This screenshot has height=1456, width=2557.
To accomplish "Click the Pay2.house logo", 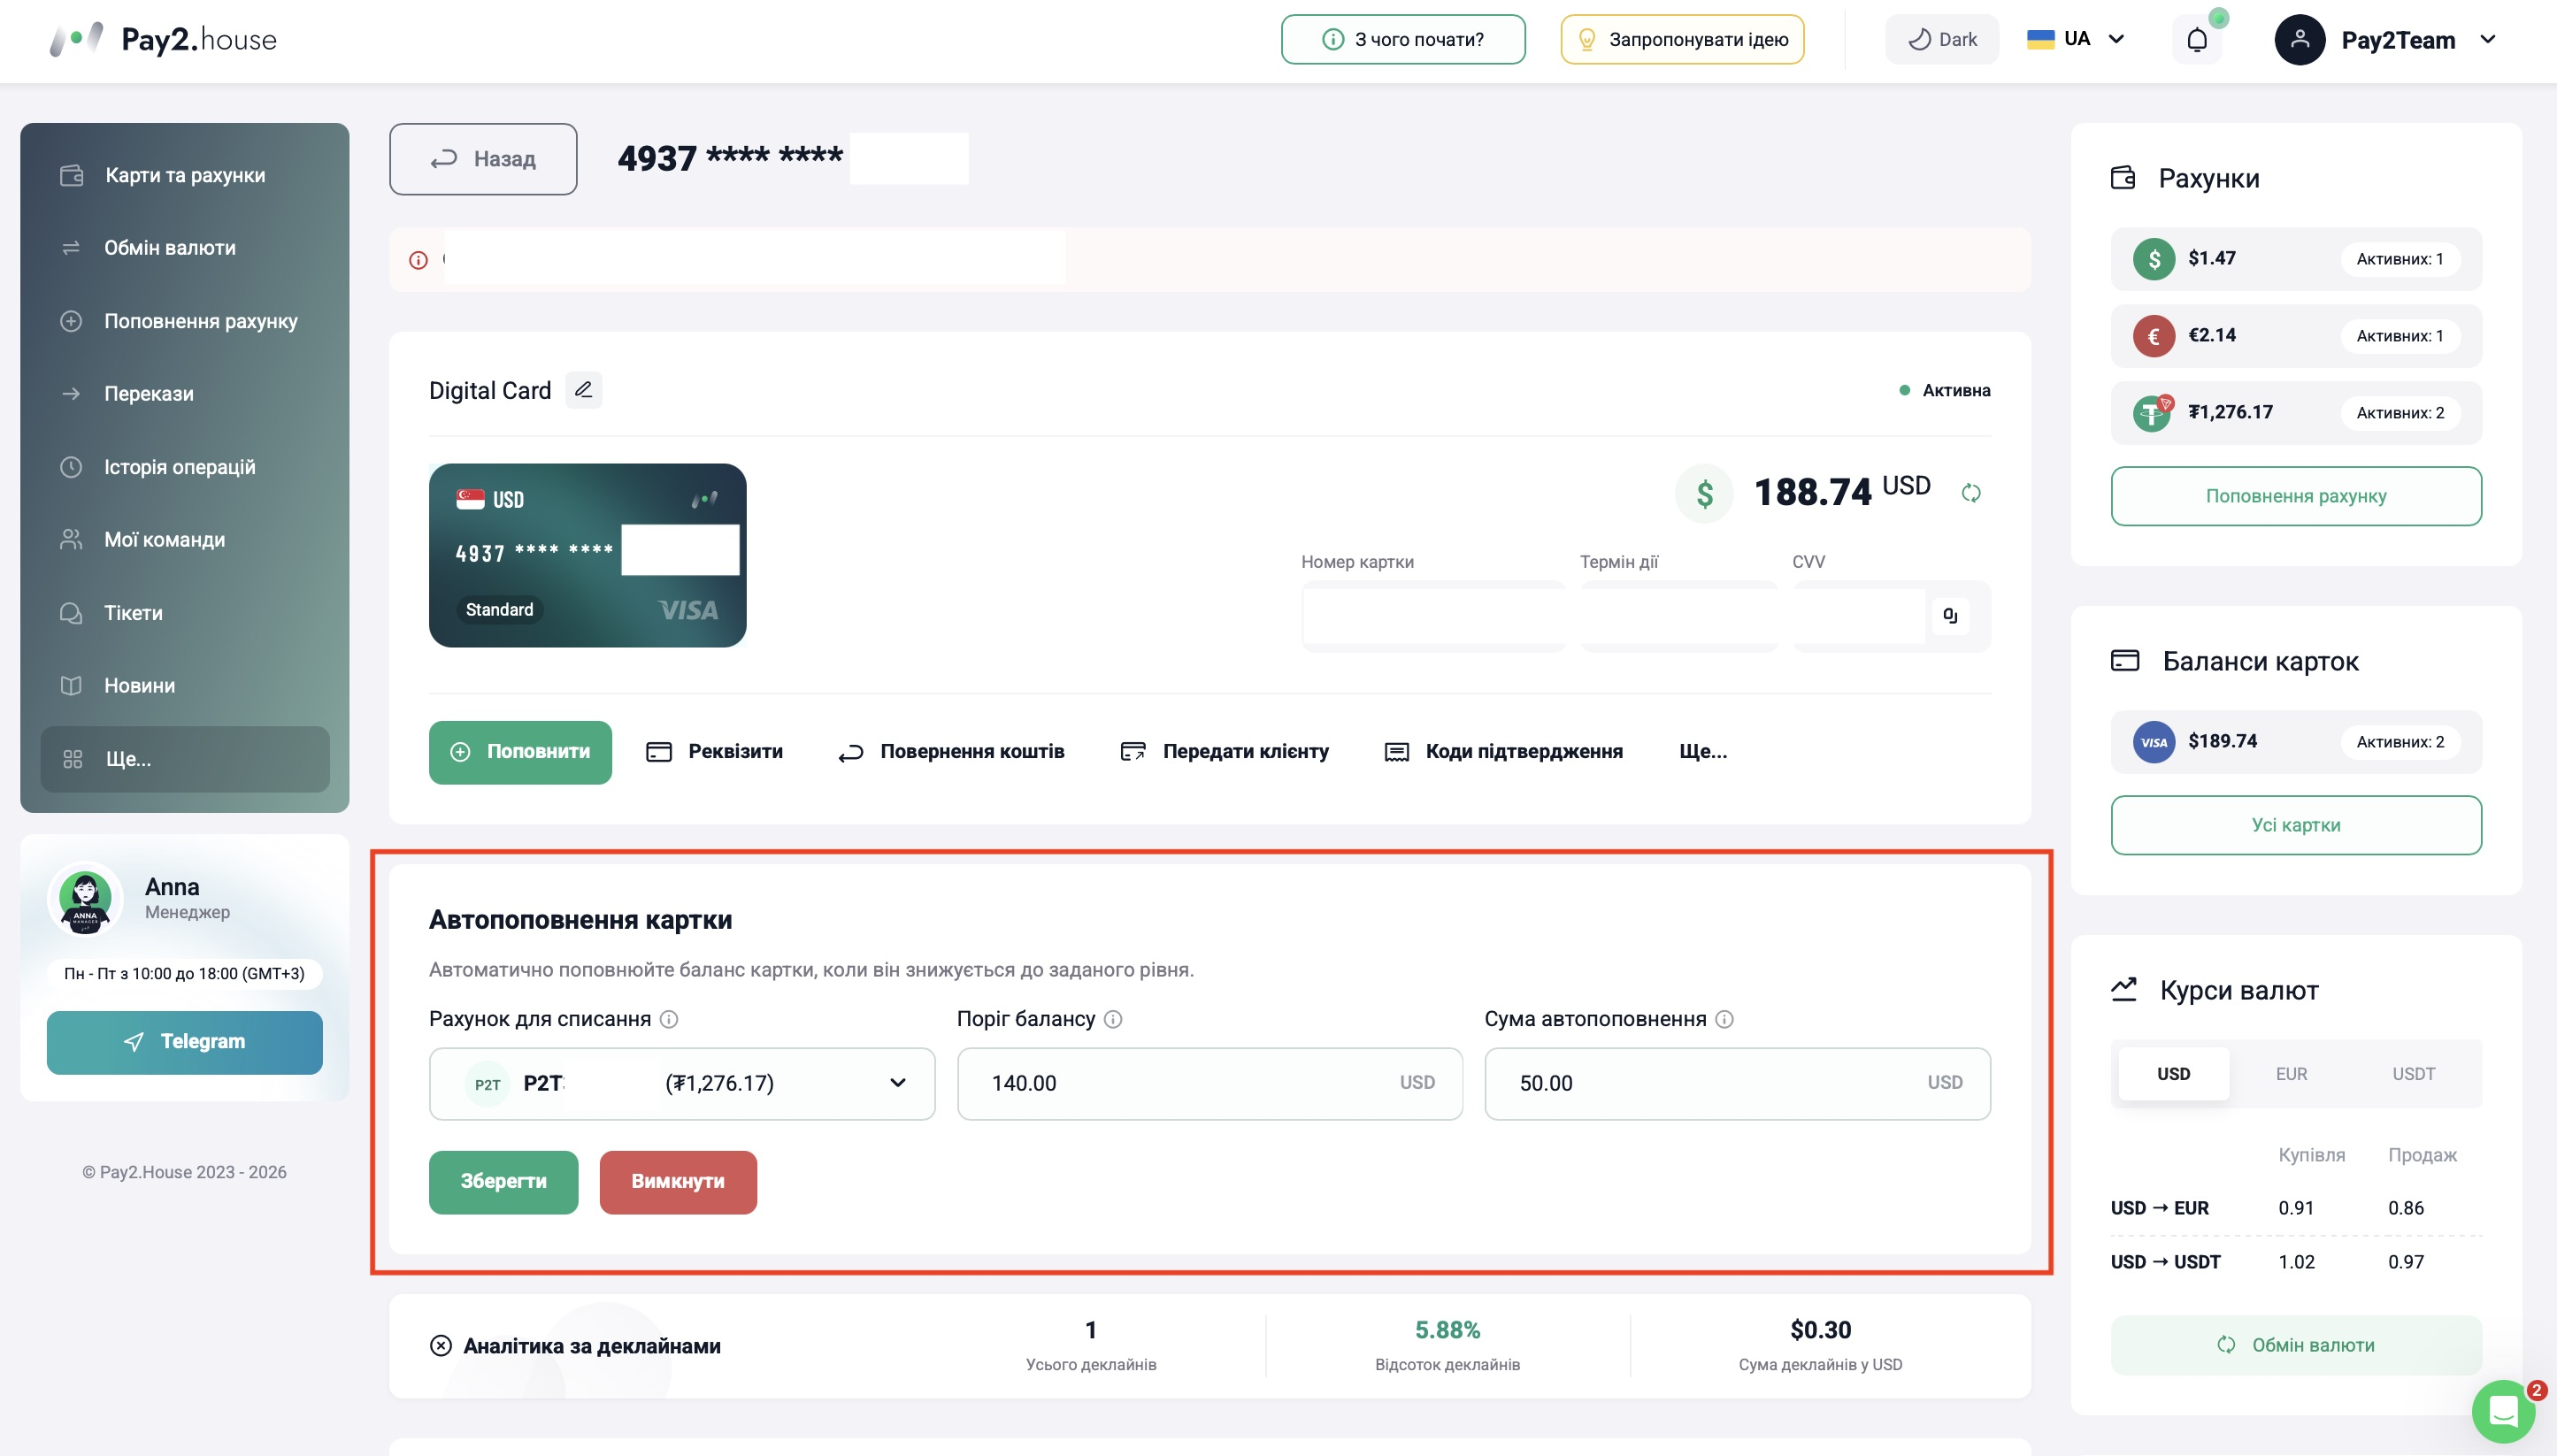I will 163,40.
